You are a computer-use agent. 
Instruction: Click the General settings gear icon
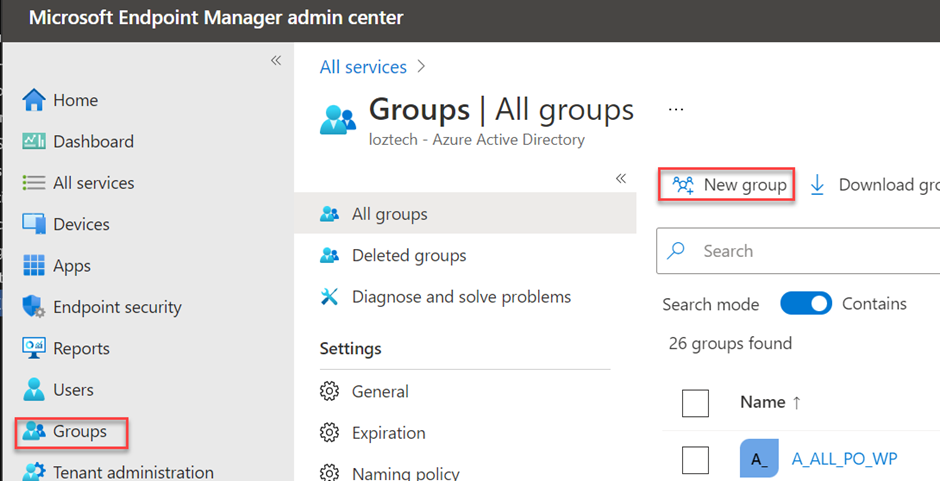tap(329, 392)
